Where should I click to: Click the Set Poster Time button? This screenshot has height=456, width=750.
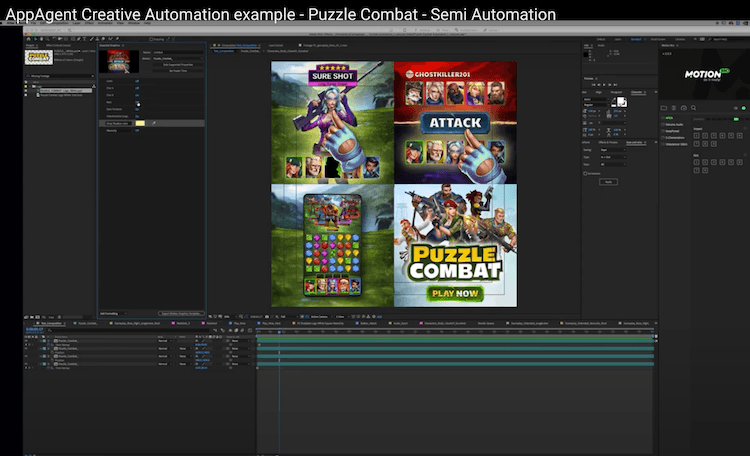click(178, 71)
